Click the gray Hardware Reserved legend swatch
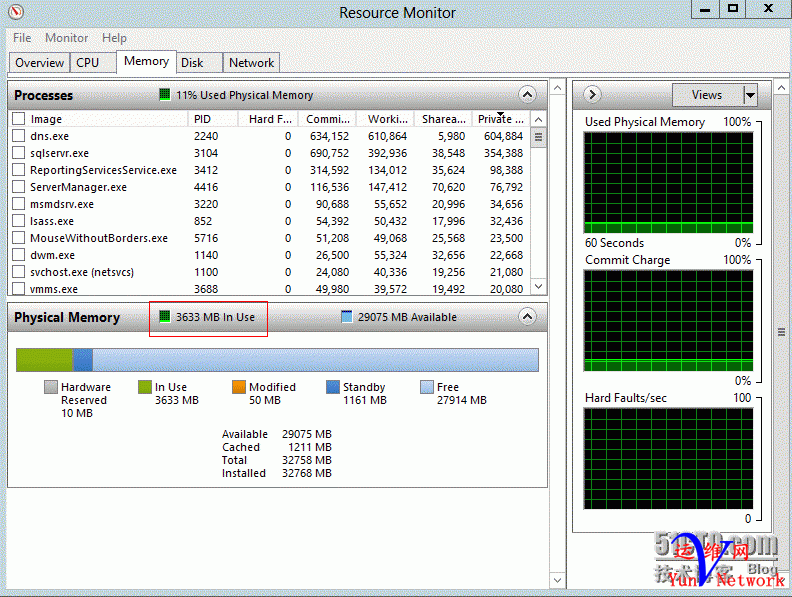This screenshot has width=792, height=597. [51, 387]
